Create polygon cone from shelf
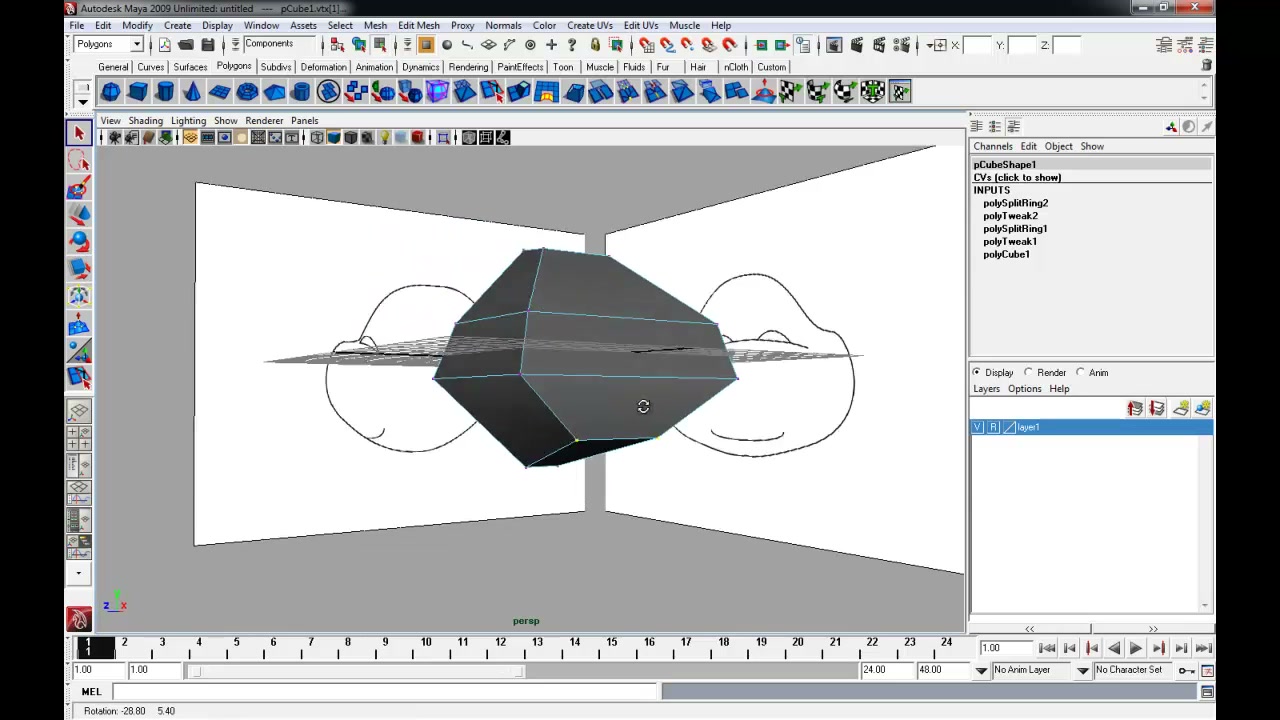Screen dimensions: 1280x720 192,92
